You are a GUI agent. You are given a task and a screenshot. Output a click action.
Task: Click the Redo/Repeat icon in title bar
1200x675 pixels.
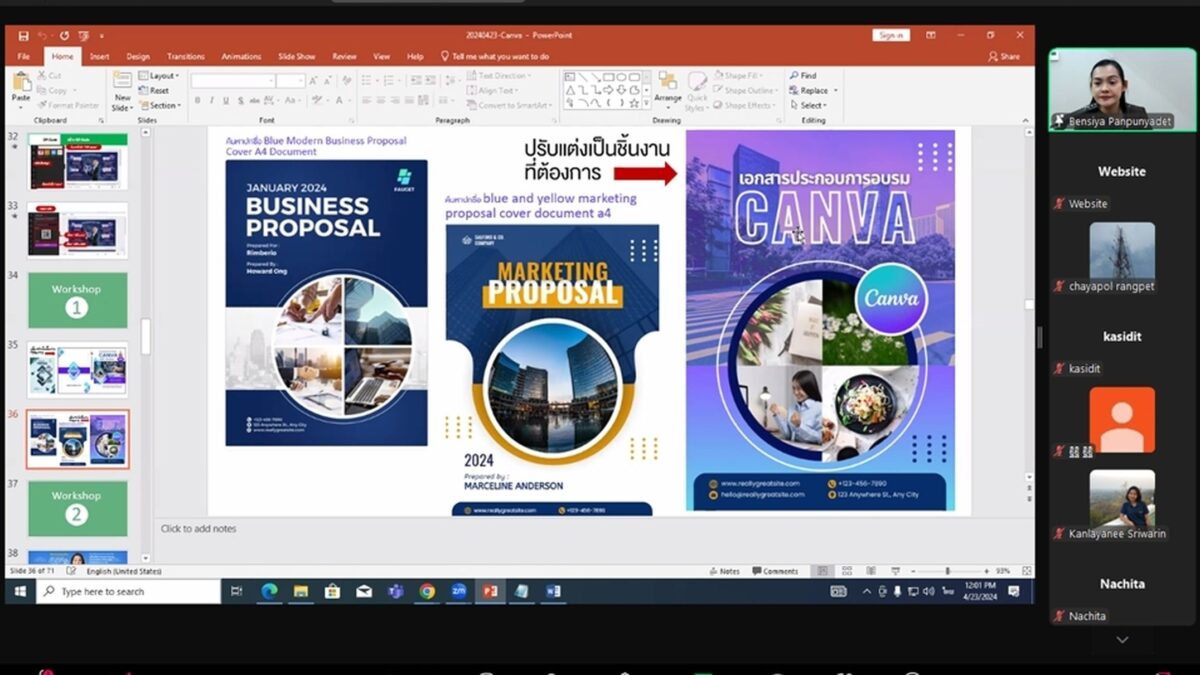(66, 35)
